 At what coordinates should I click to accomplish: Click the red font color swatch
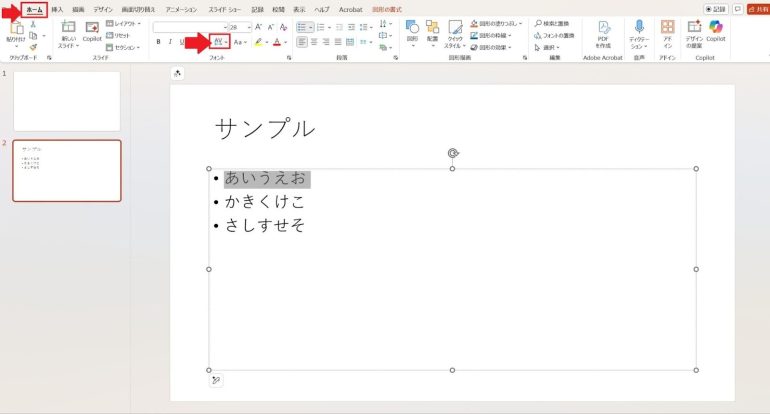277,42
